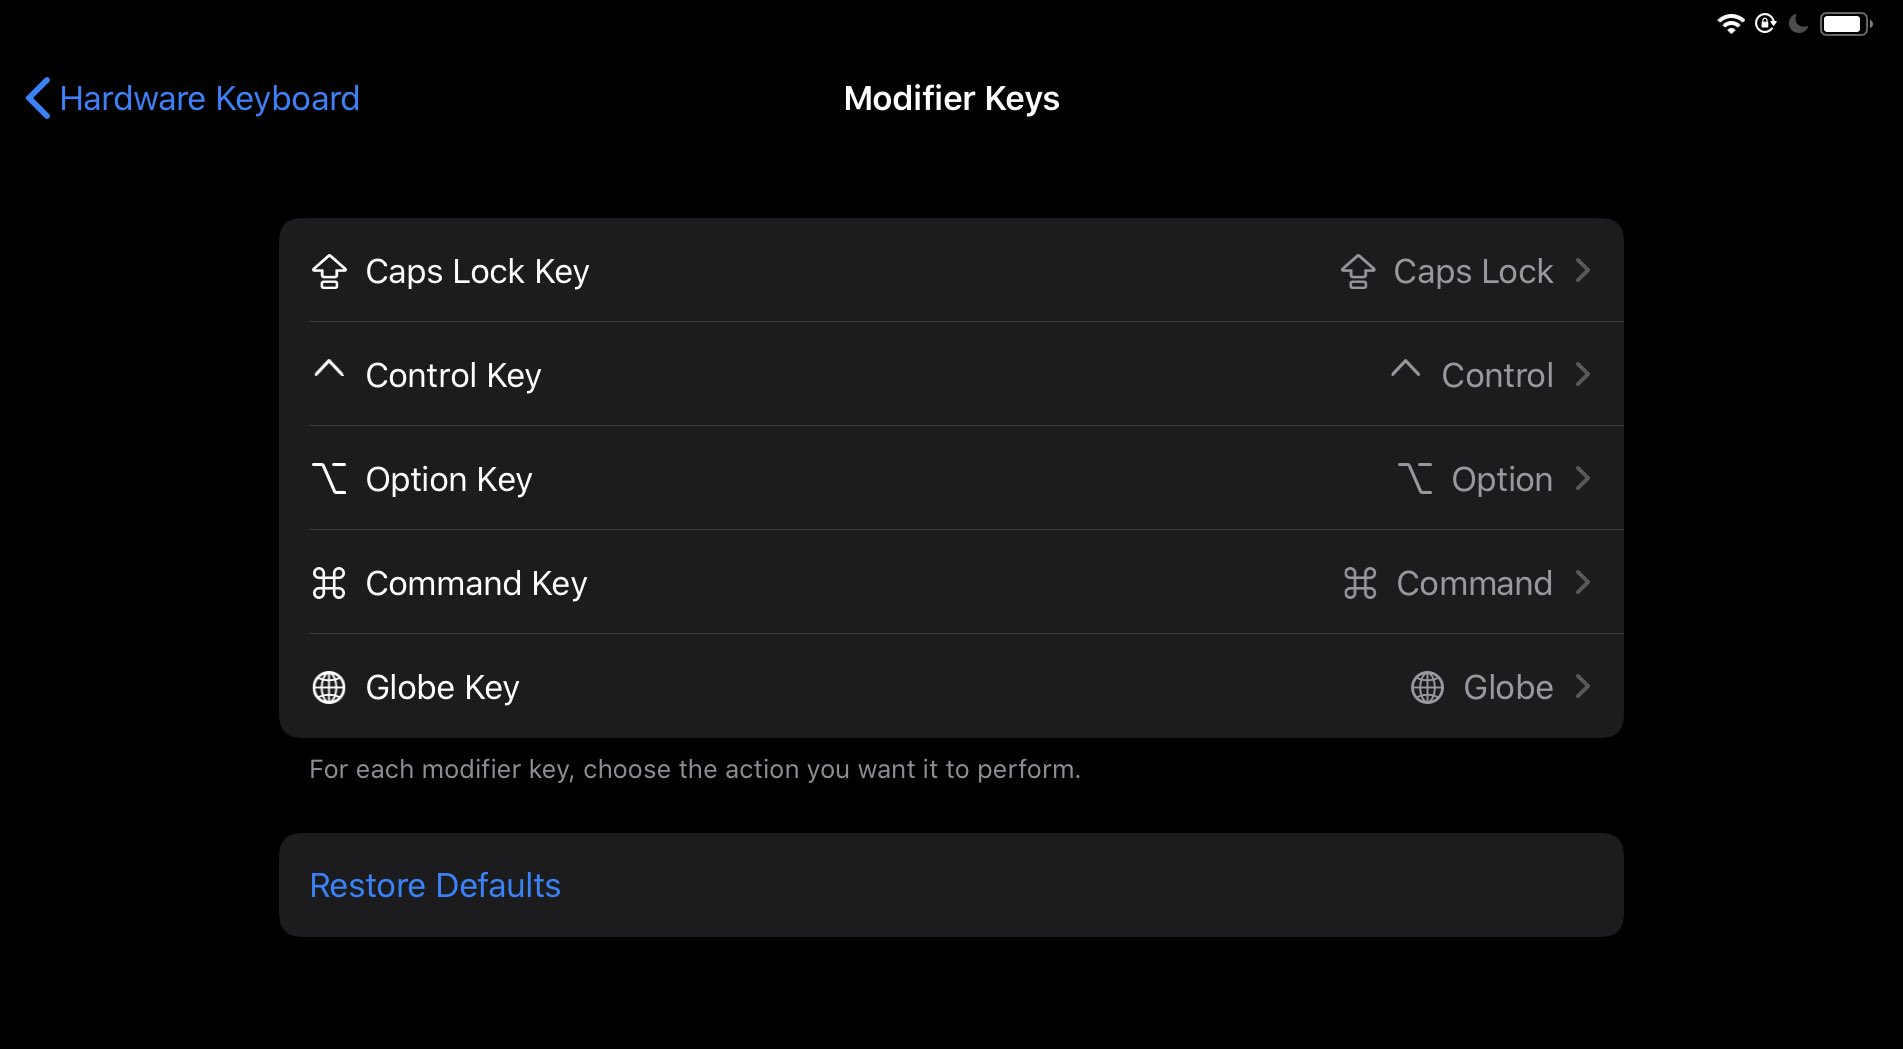1903x1049 pixels.
Task: Tap Restore Defaults
Action: (x=435, y=885)
